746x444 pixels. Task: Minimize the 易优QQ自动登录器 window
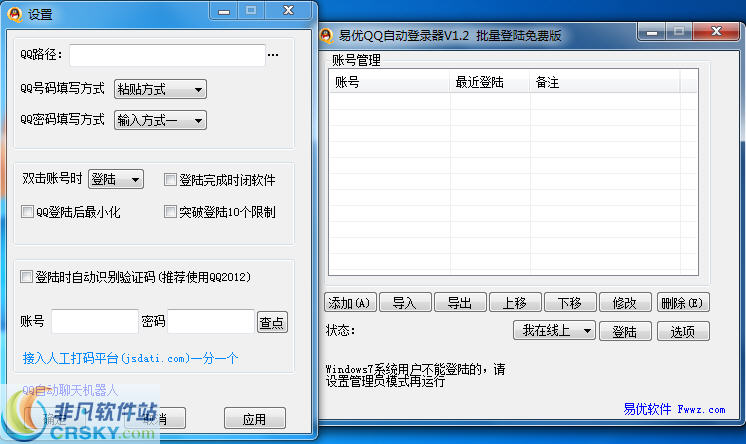click(x=652, y=32)
